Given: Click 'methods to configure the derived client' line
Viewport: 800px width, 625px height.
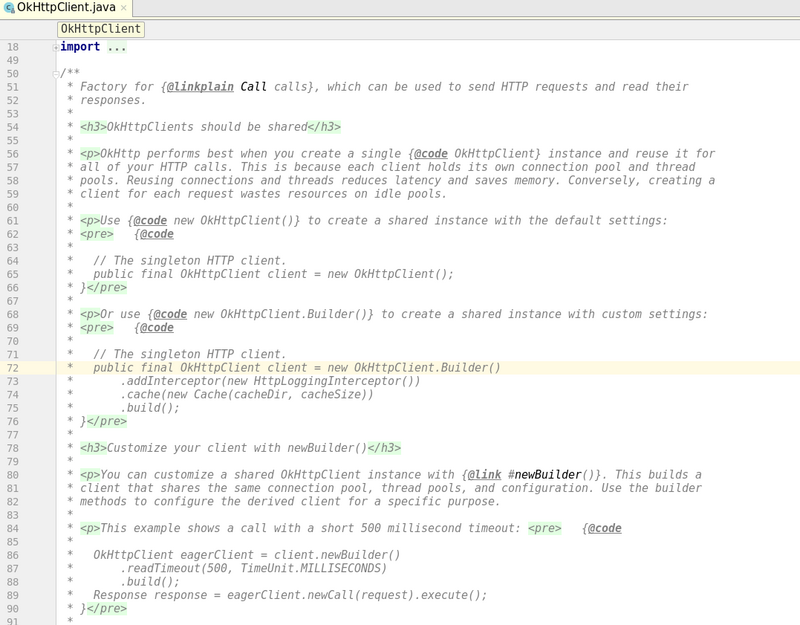Looking at the screenshot, I should click(290, 502).
